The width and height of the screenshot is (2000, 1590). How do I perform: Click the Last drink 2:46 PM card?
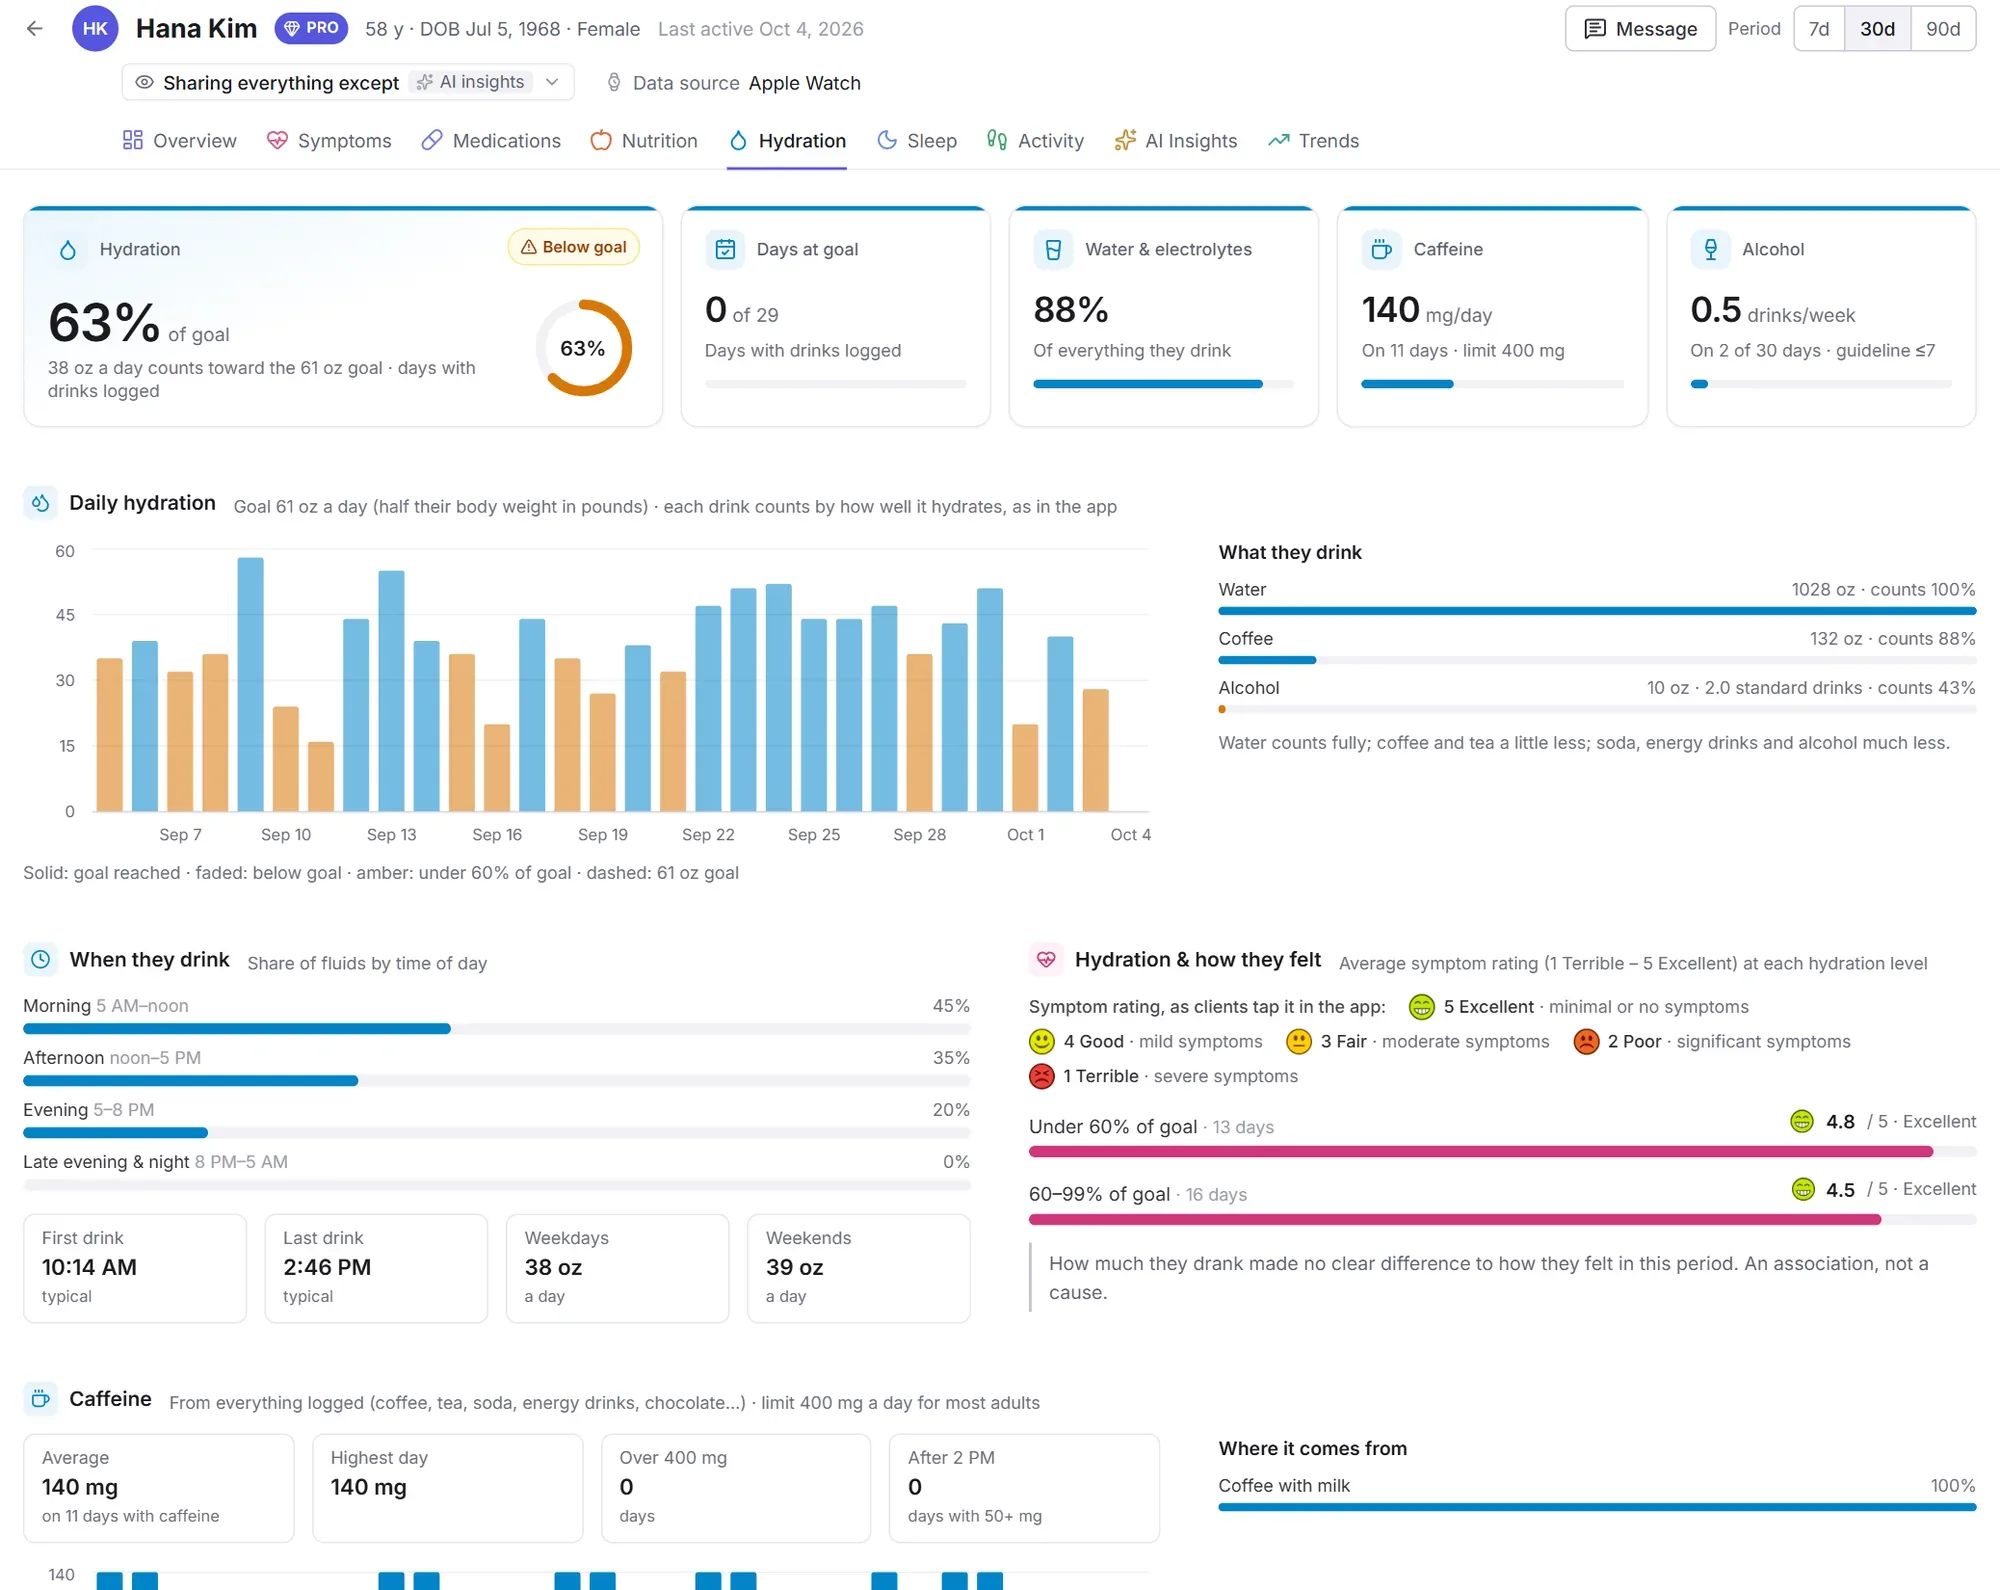[x=376, y=1268]
